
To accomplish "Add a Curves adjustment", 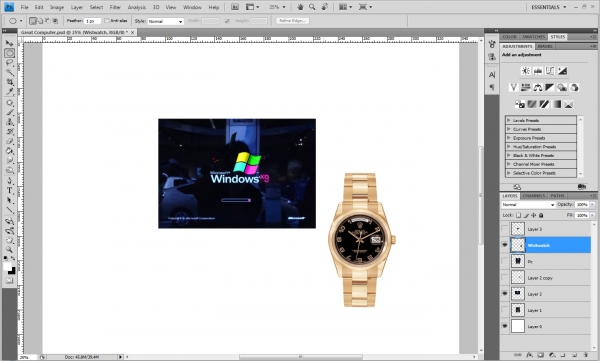I will 550,71.
